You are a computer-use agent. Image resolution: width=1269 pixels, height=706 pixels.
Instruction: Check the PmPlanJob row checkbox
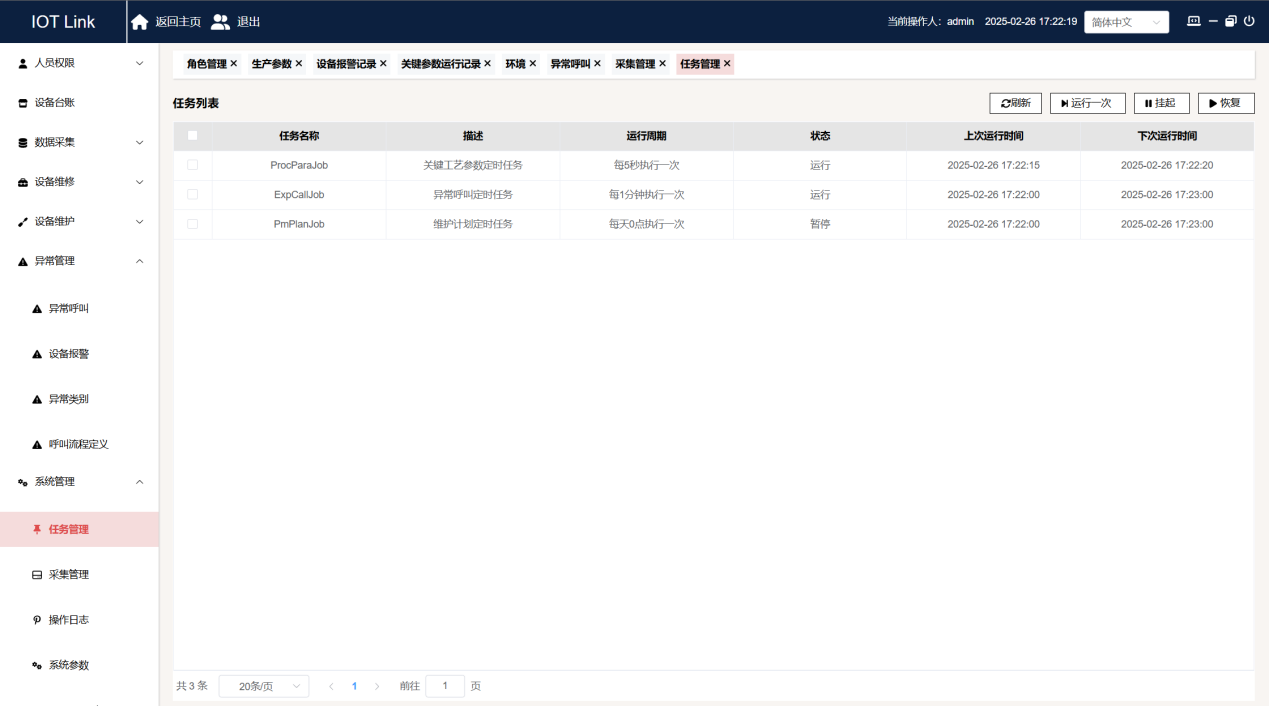(192, 224)
